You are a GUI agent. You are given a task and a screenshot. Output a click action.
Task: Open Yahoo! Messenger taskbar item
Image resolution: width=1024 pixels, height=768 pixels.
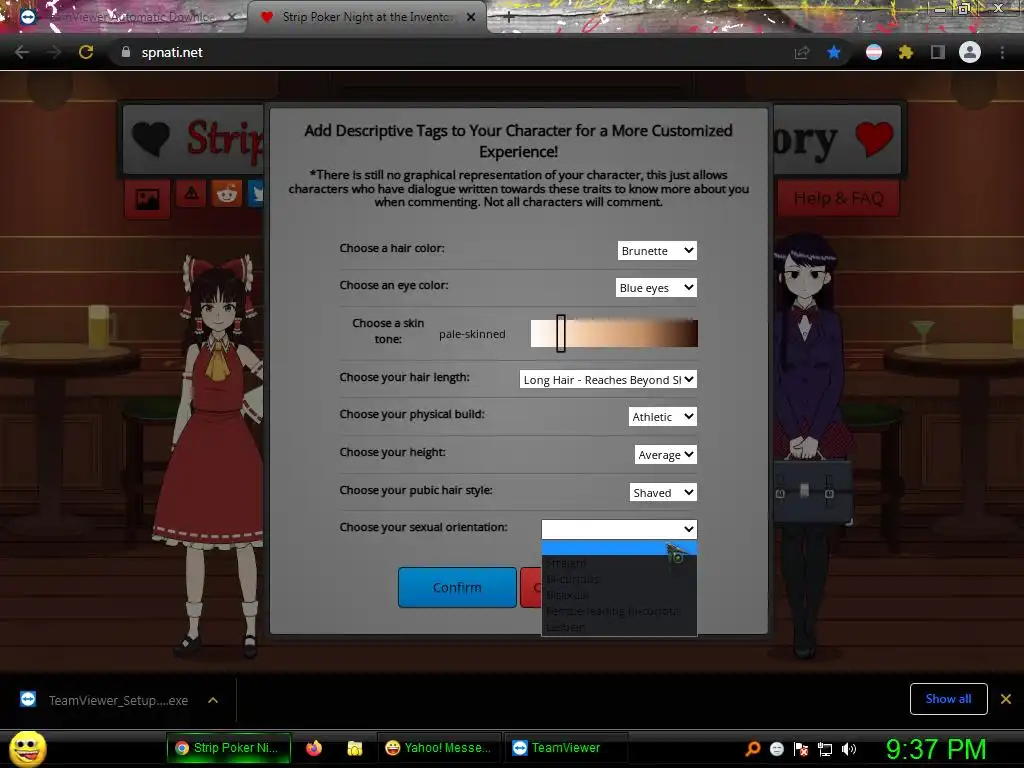click(438, 748)
